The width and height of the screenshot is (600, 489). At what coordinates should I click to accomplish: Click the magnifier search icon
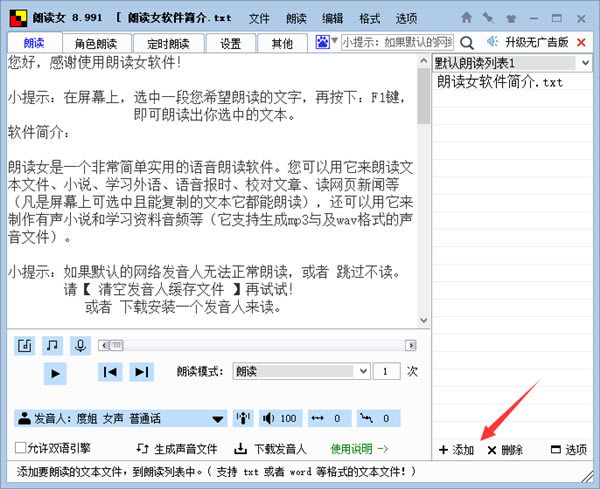click(x=466, y=42)
